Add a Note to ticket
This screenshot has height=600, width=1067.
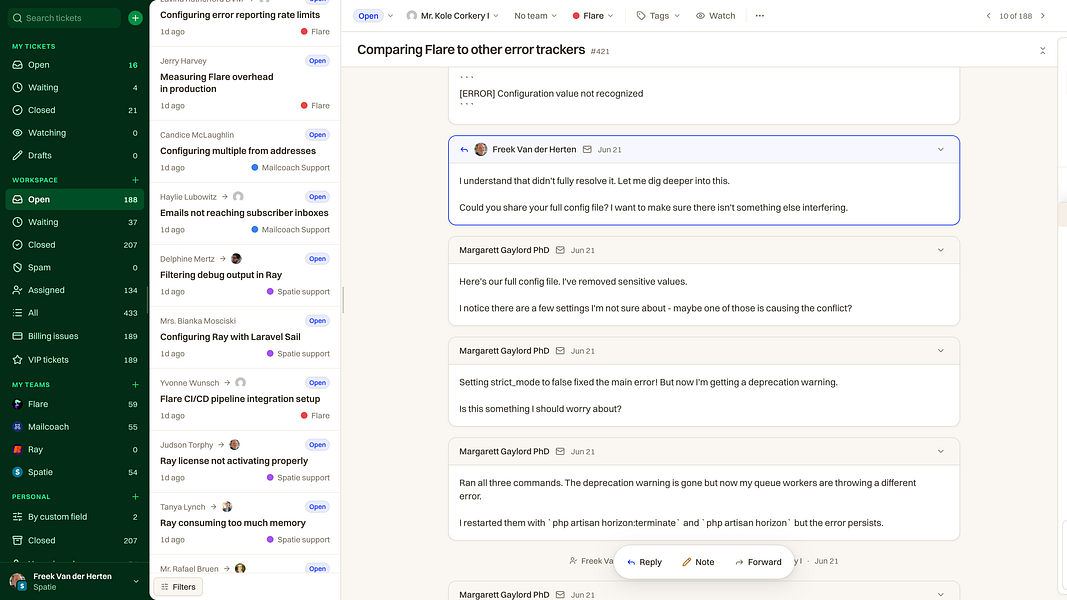tap(698, 562)
